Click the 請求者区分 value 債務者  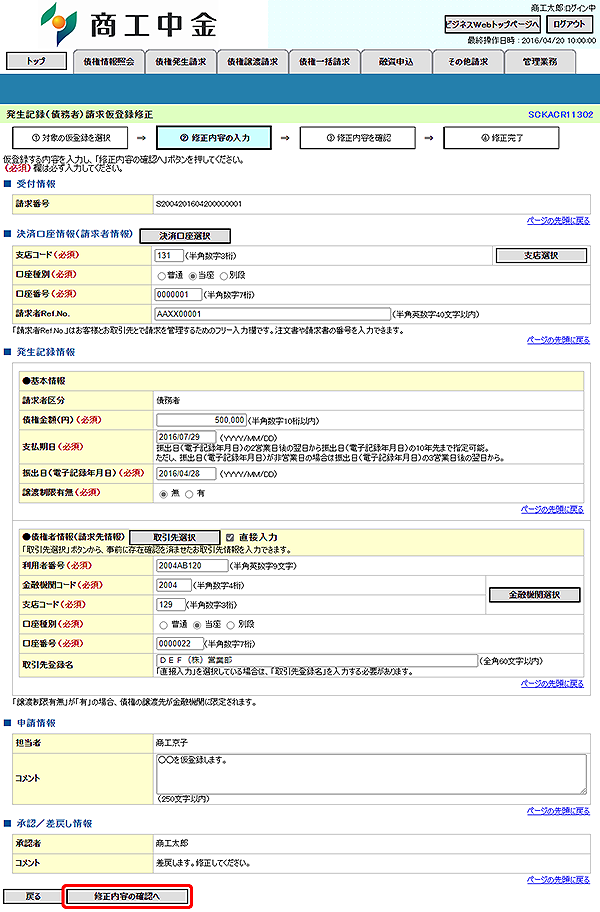tap(168, 400)
